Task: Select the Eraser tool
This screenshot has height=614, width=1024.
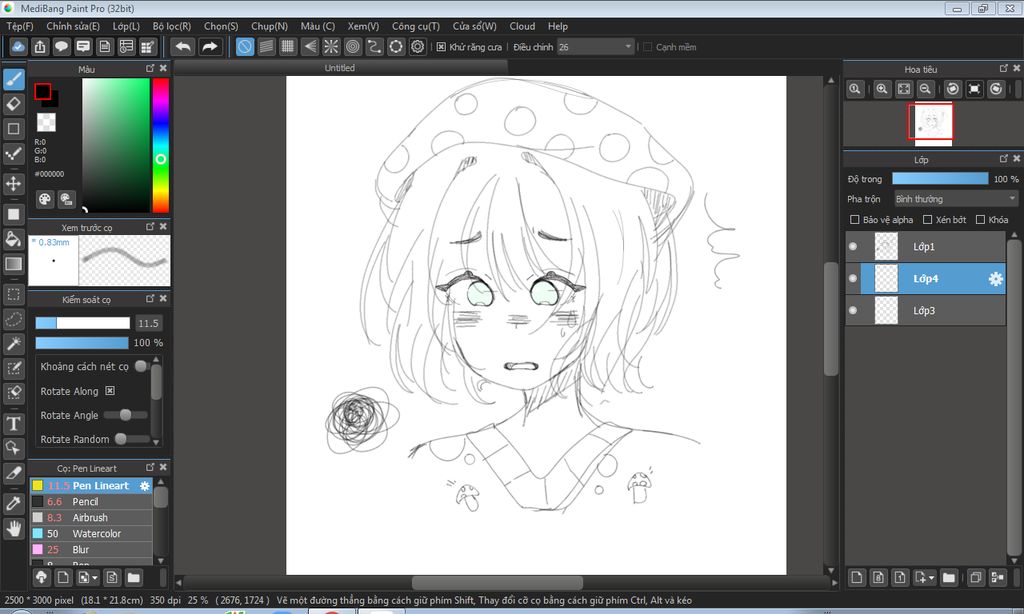Action: click(x=14, y=104)
